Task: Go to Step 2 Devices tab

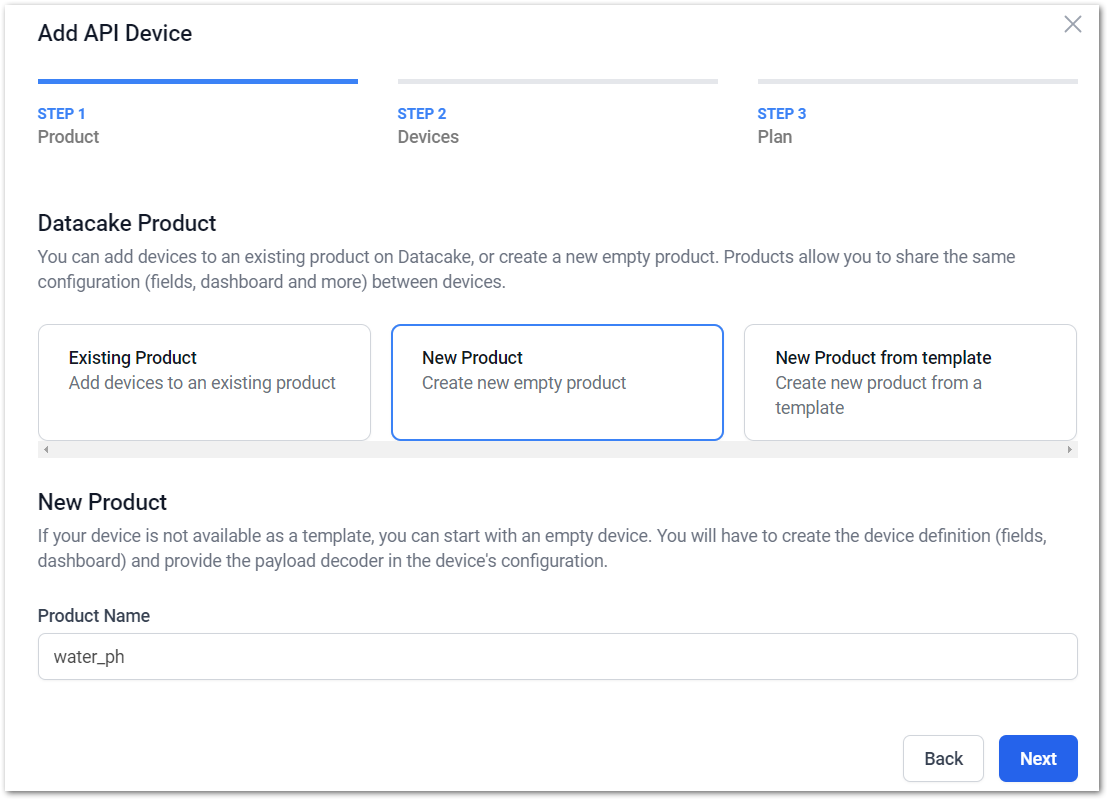Action: click(x=428, y=125)
